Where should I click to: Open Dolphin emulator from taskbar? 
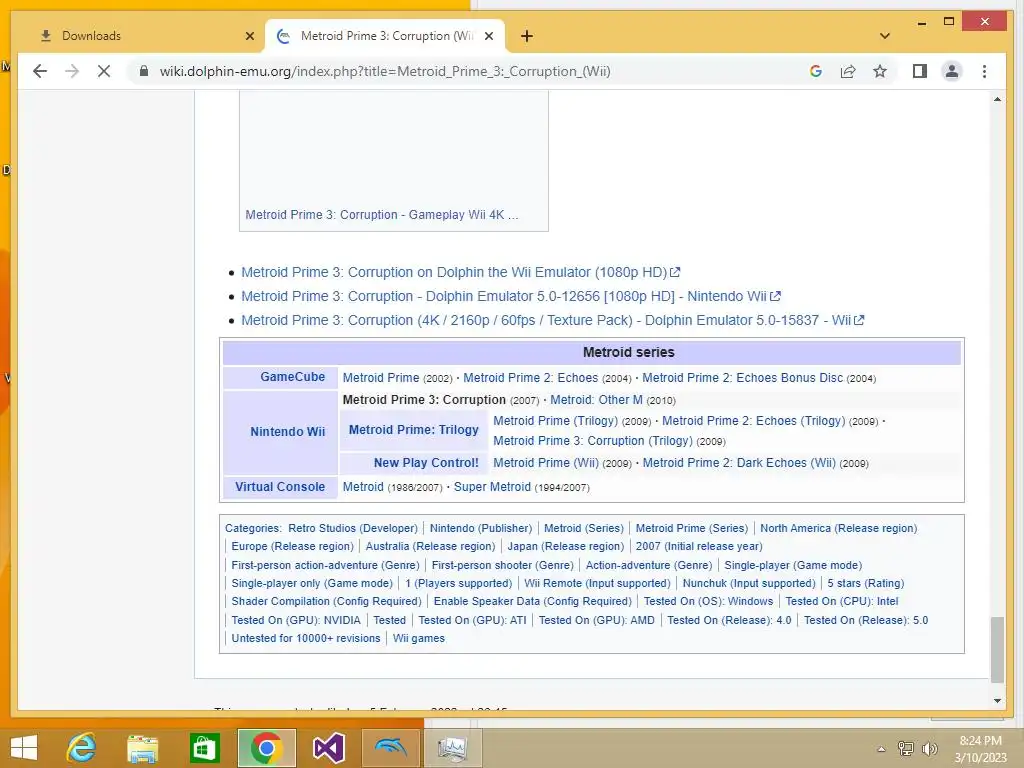pos(391,748)
